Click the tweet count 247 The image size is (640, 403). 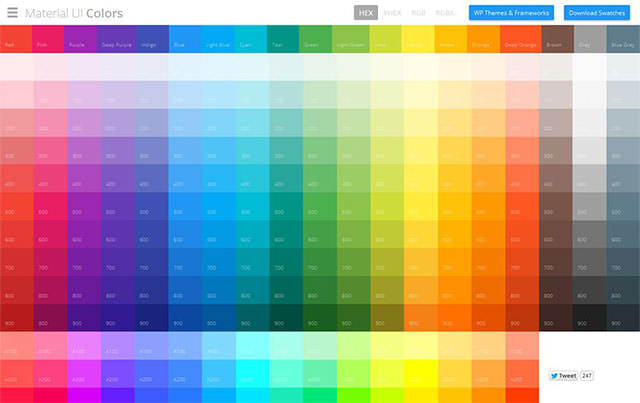coord(587,376)
